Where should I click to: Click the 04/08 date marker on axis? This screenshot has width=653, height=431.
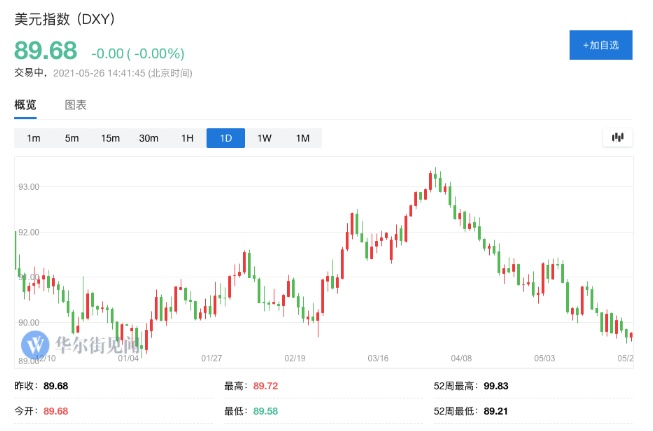(x=461, y=358)
